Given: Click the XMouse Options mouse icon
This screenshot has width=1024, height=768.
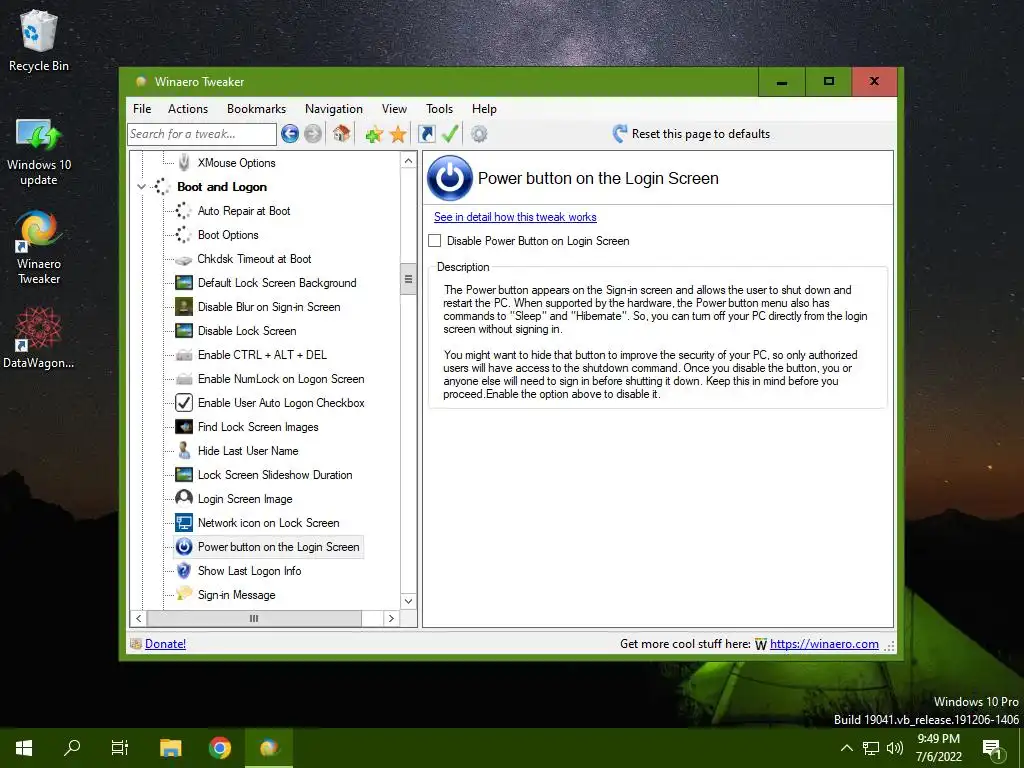Looking at the screenshot, I should pos(184,162).
